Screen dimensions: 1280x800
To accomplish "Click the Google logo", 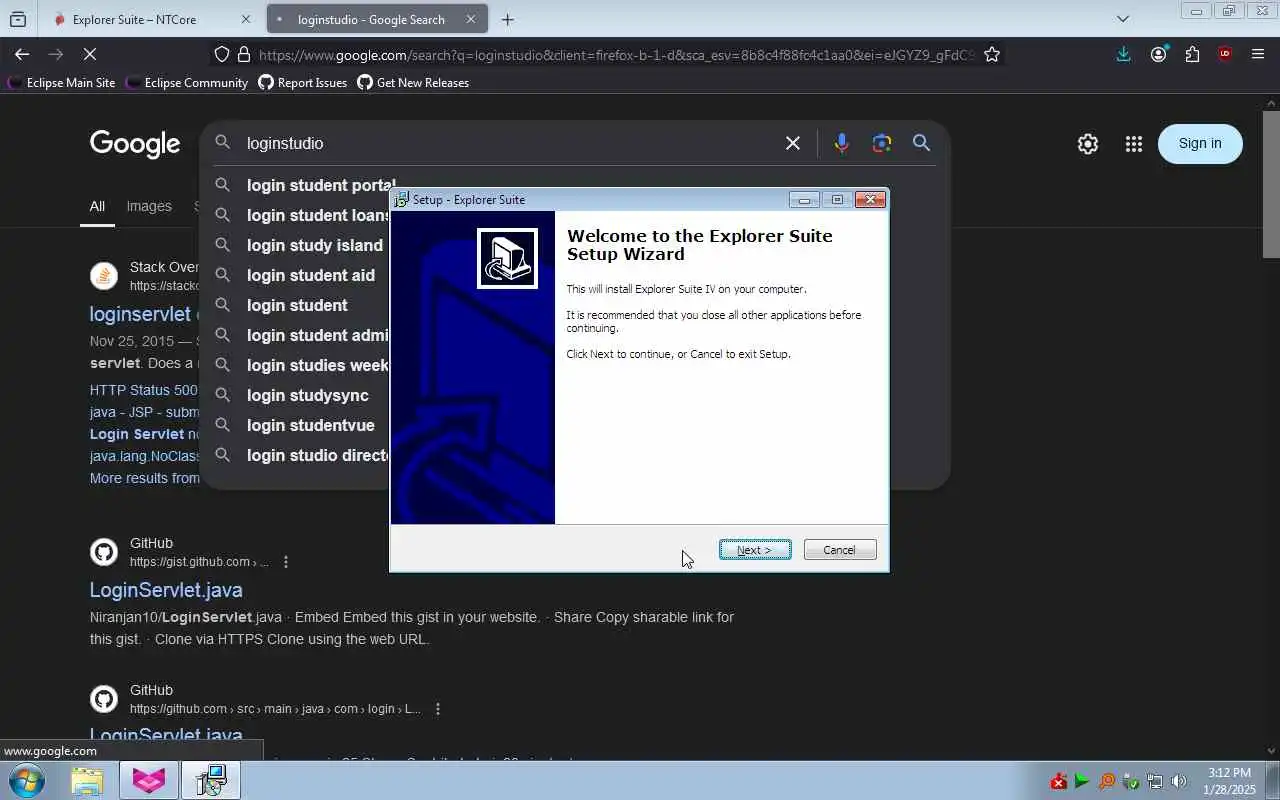I will coord(135,144).
